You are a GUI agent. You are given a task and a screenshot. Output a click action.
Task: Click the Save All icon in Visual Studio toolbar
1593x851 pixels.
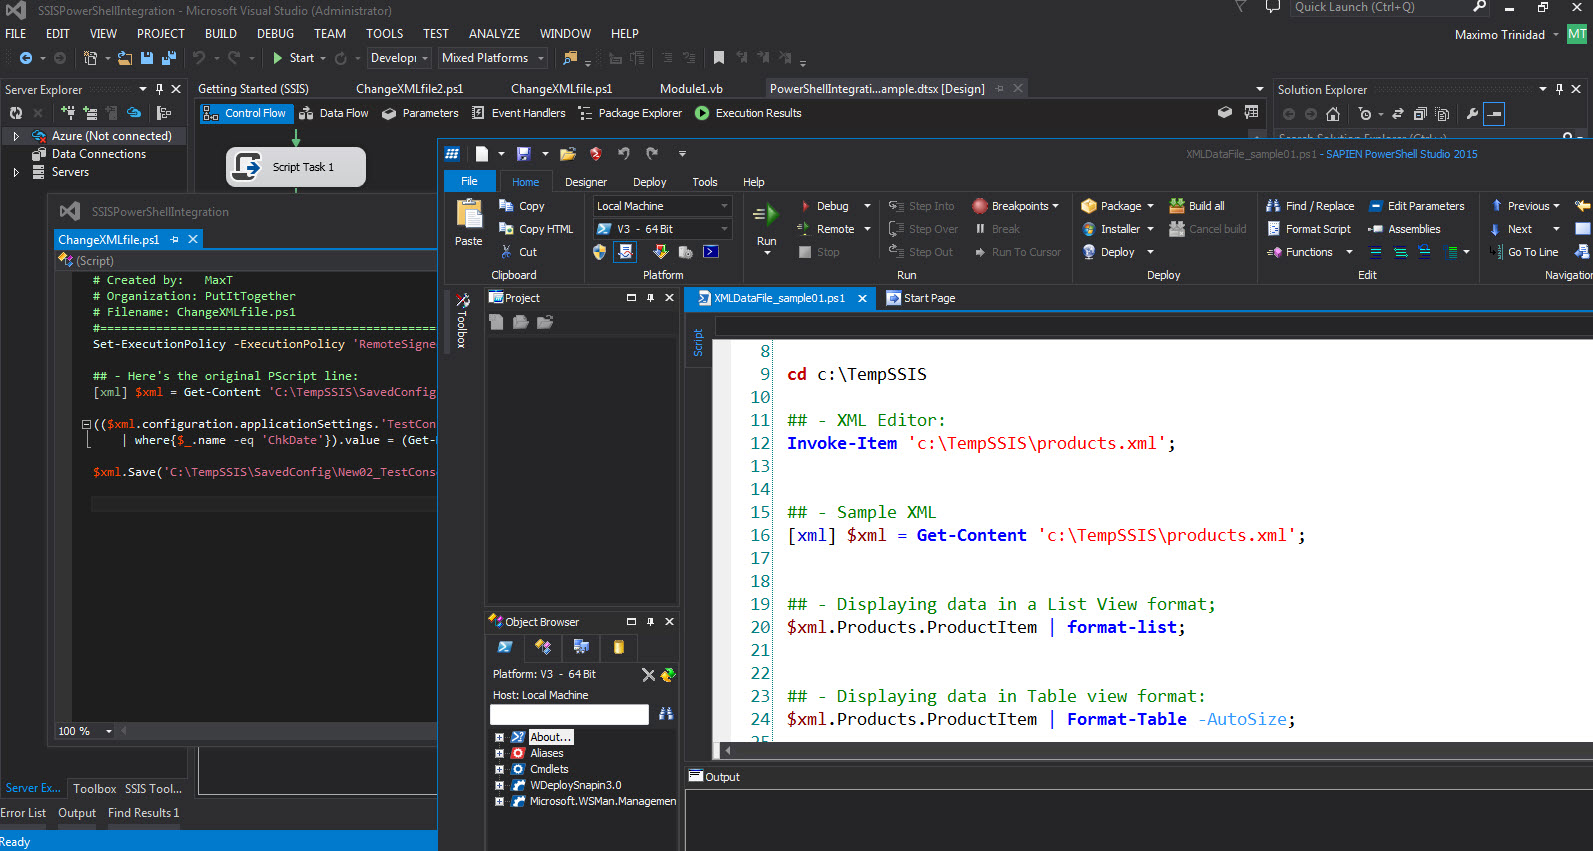168,58
